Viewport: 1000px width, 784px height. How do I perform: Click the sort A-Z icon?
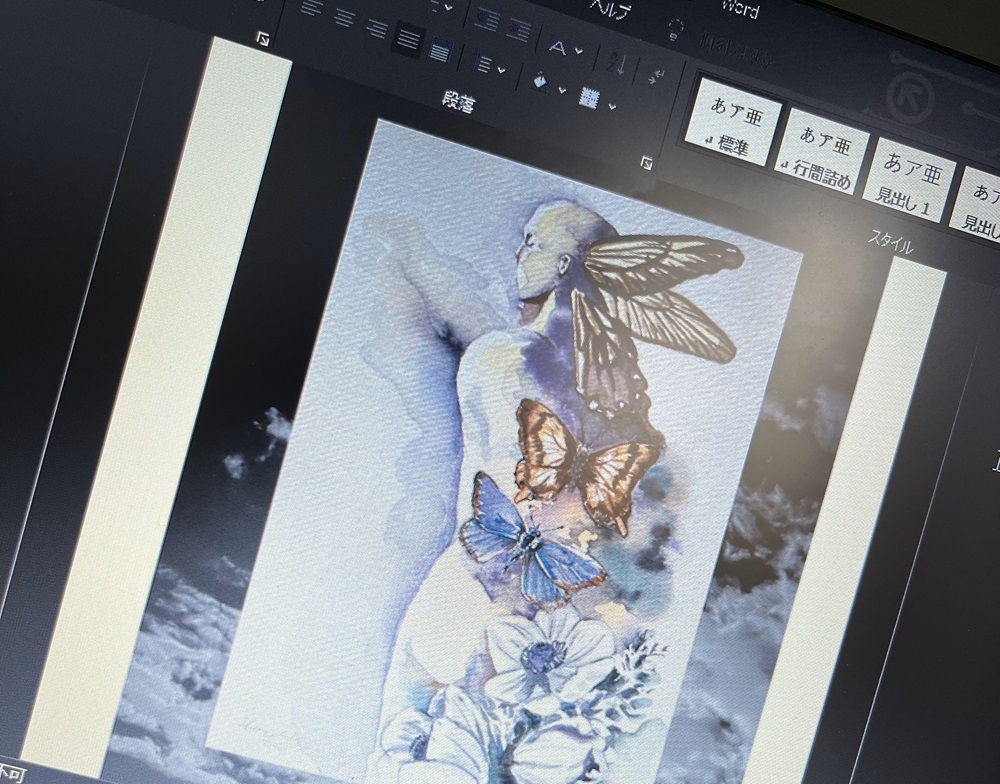[x=617, y=64]
